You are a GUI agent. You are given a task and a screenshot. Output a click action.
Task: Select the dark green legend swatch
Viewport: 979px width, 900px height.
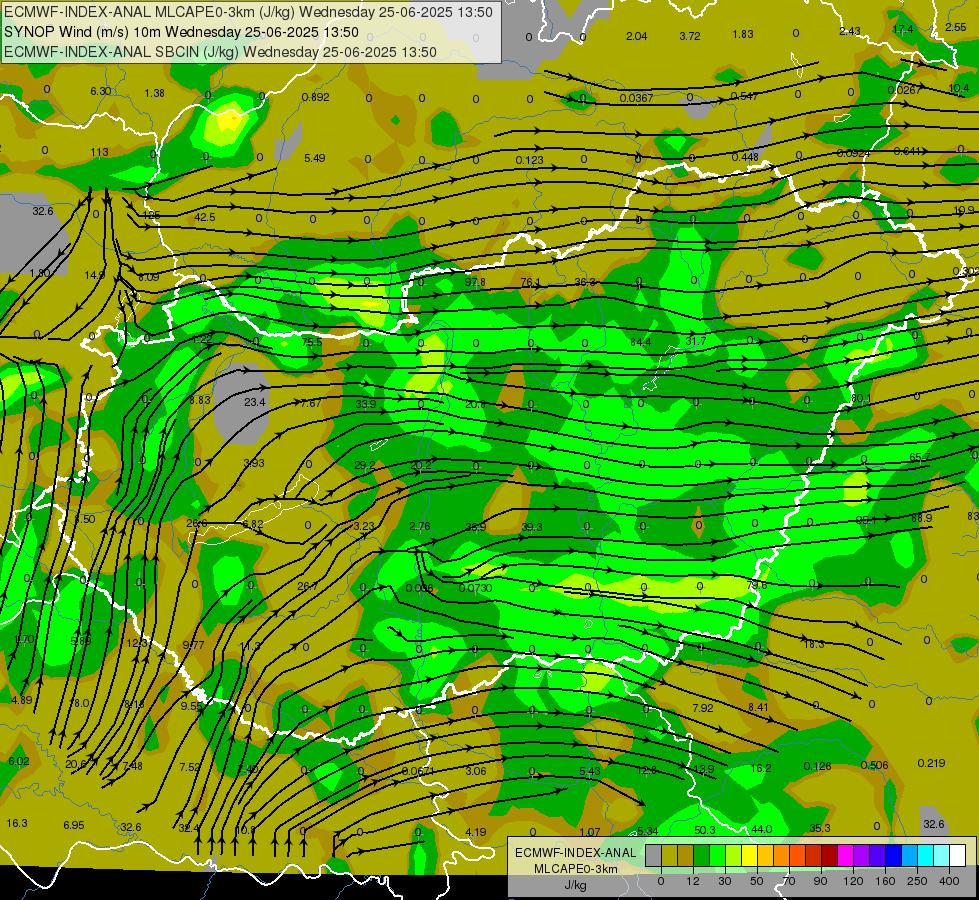702,855
